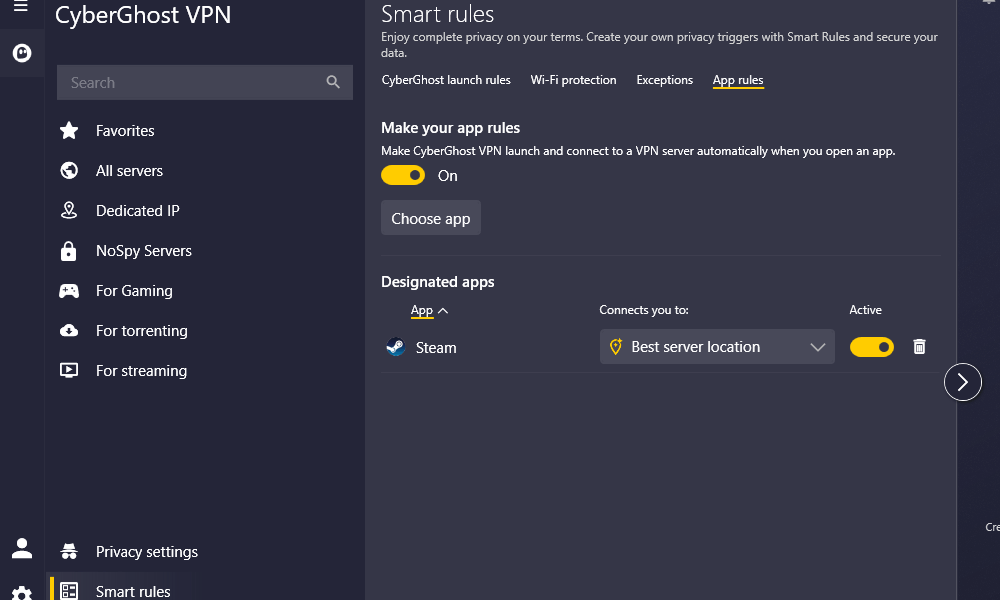Collapse the App column sort chevron

(x=441, y=310)
